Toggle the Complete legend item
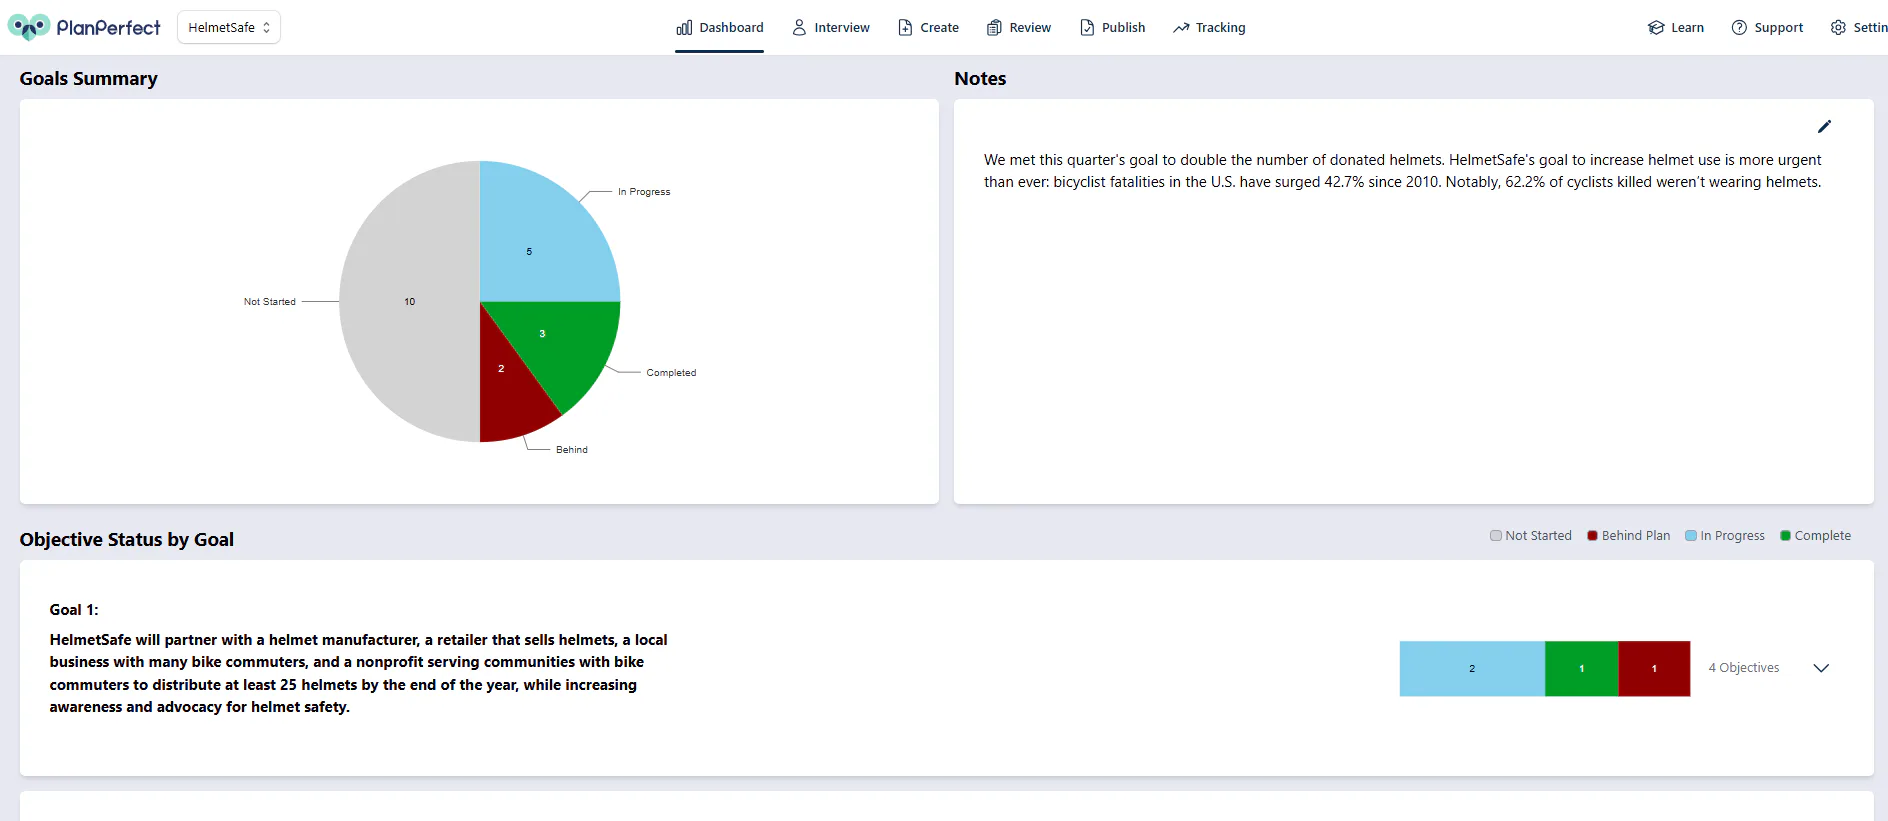The width and height of the screenshot is (1888, 821). (x=1816, y=536)
